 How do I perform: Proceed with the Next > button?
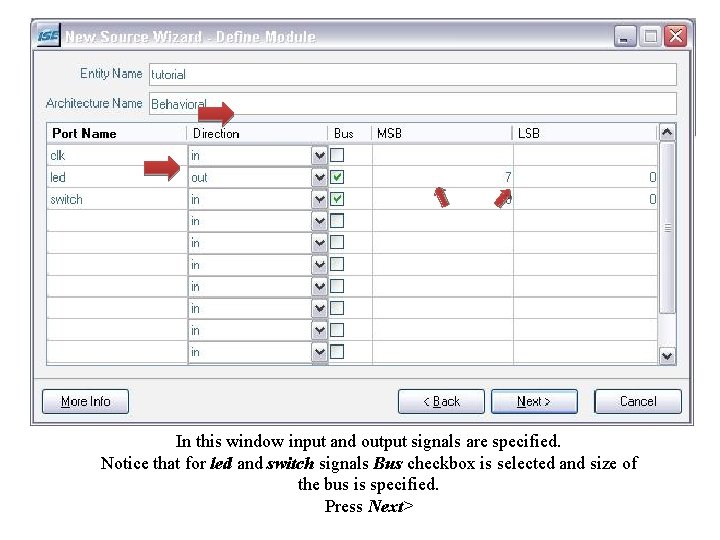[534, 402]
